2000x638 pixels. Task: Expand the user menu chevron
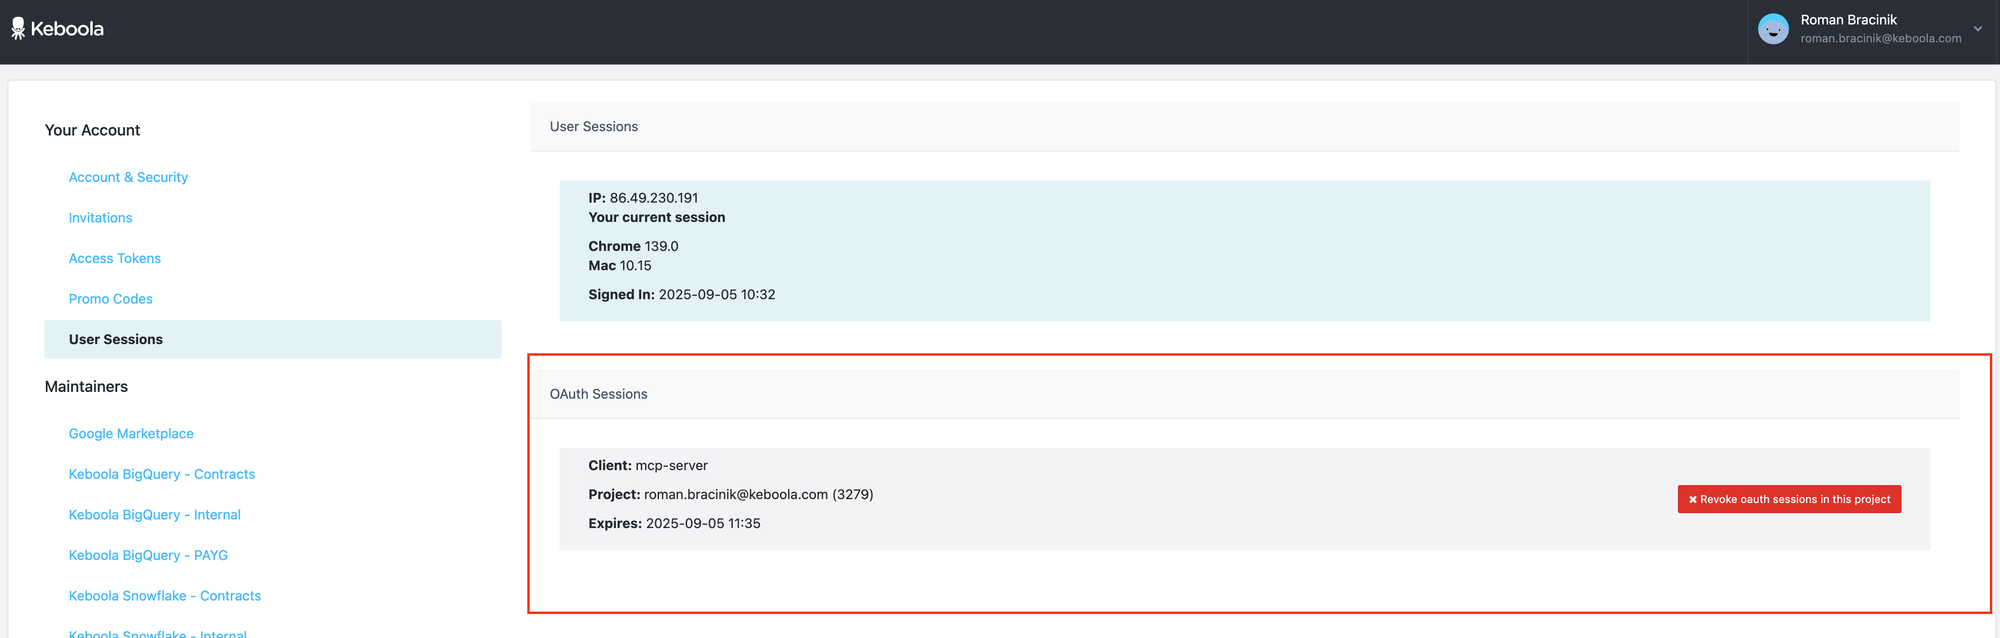[1977, 29]
